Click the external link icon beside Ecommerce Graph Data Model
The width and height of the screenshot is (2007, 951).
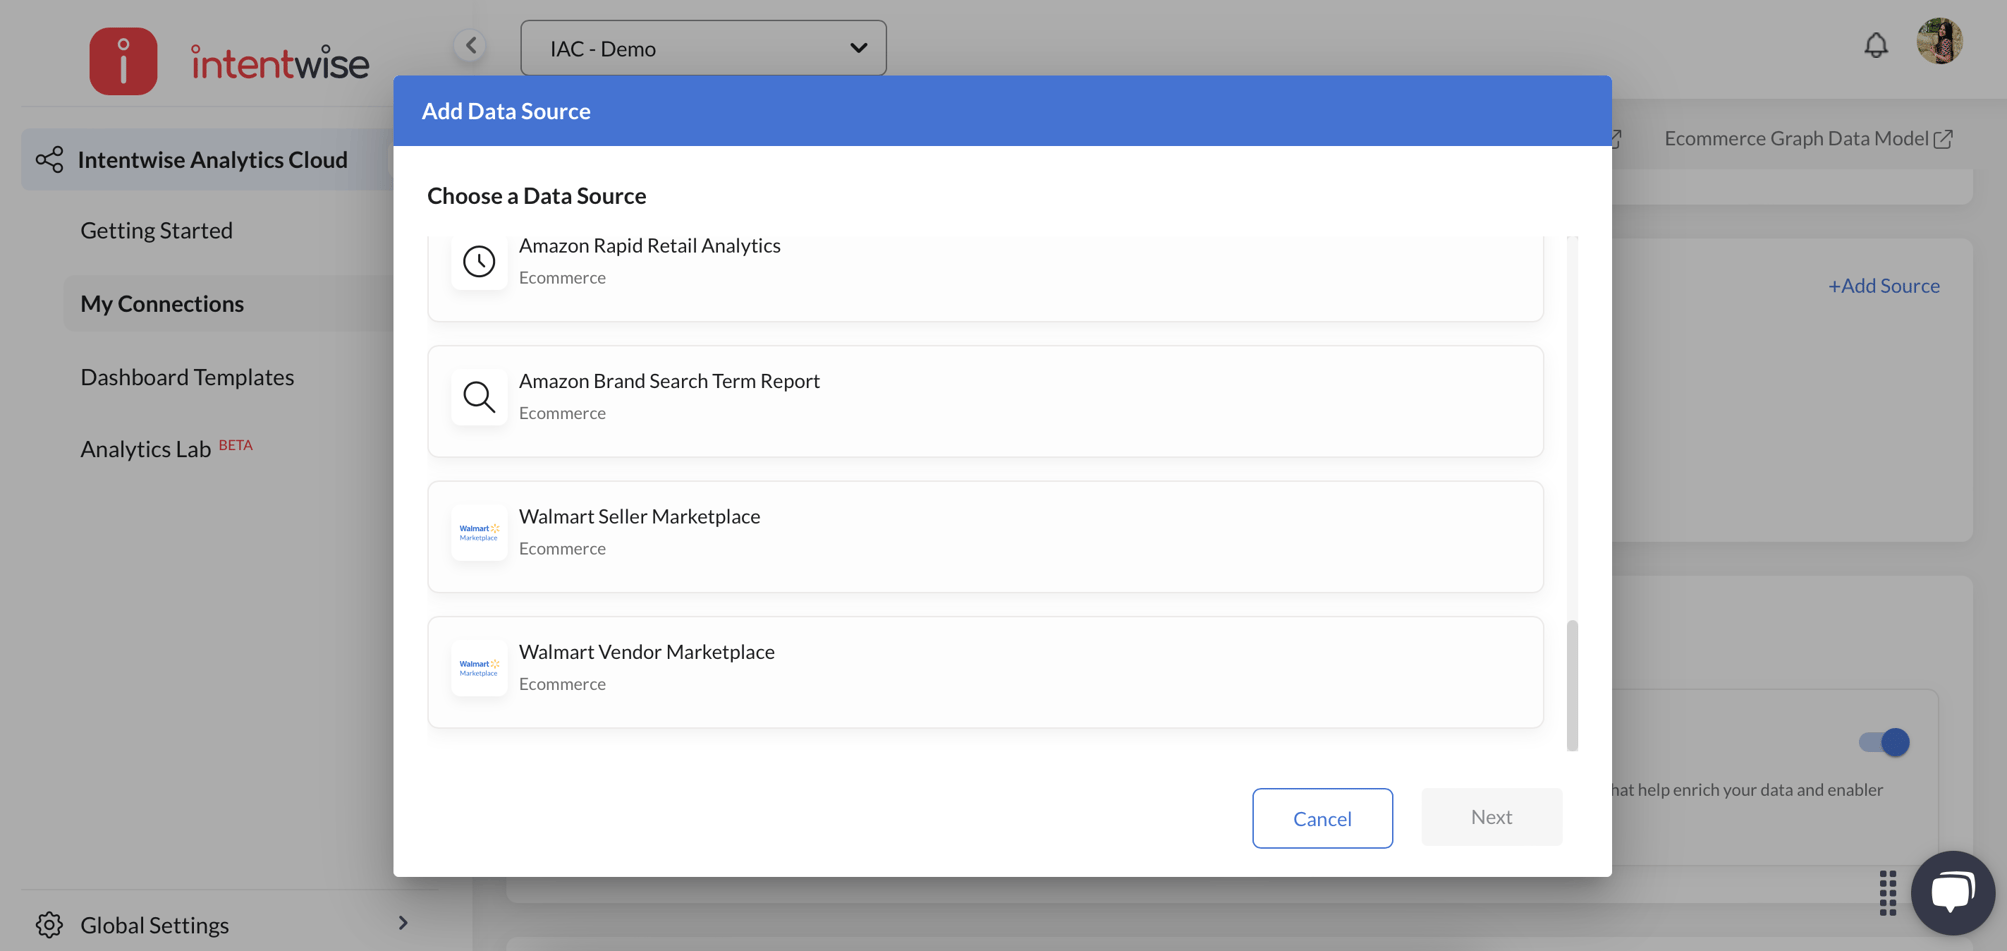pyautogui.click(x=1943, y=139)
